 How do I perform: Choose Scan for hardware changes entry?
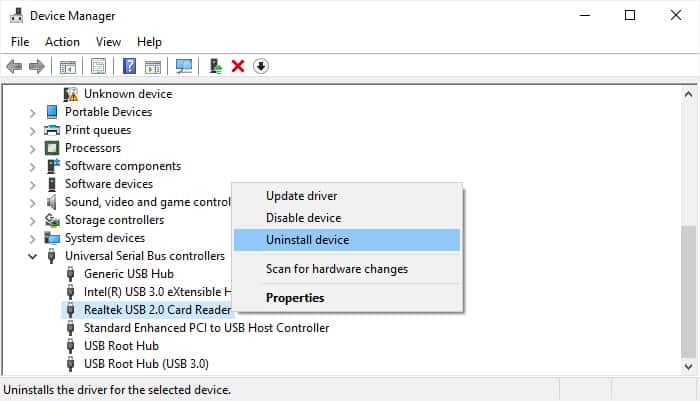pos(347,269)
